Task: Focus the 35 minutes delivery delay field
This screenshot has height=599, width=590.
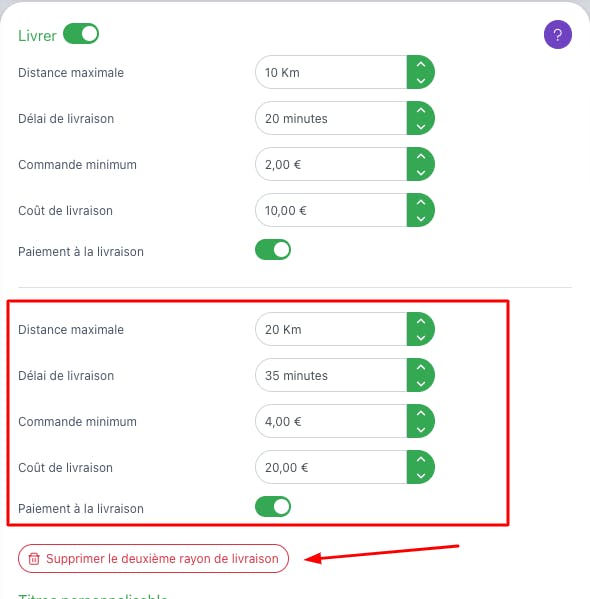Action: 331,375
